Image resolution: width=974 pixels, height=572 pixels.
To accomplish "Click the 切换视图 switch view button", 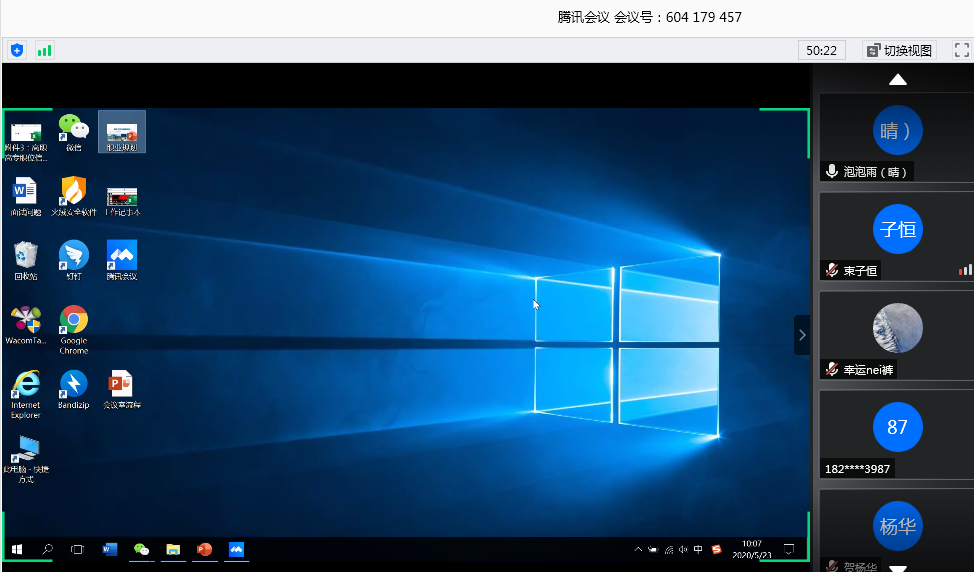I will tap(899, 50).
